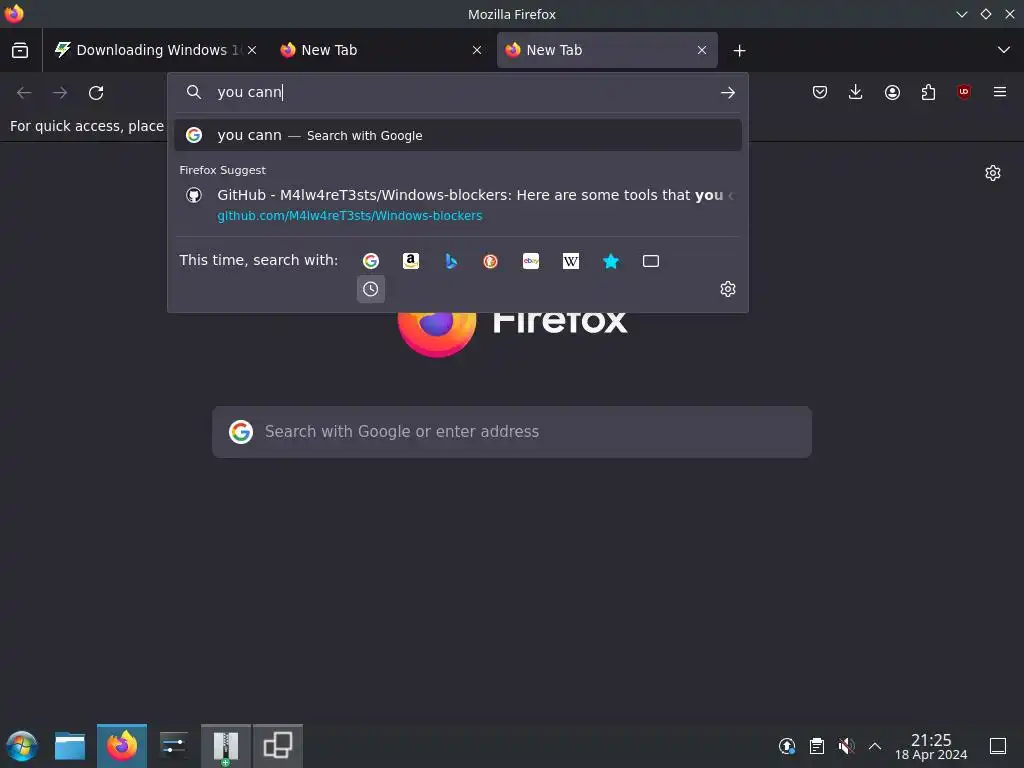Click the window switcher taskbar icon
The height and width of the screenshot is (768, 1024).
(x=278, y=746)
